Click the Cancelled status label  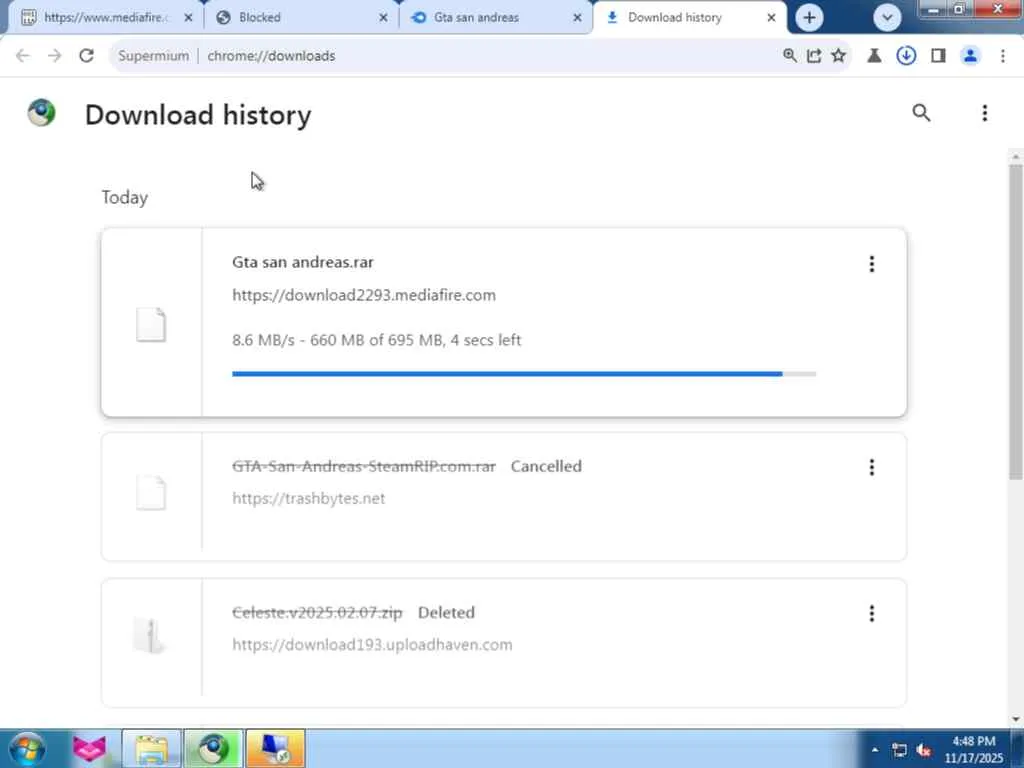[x=546, y=466]
